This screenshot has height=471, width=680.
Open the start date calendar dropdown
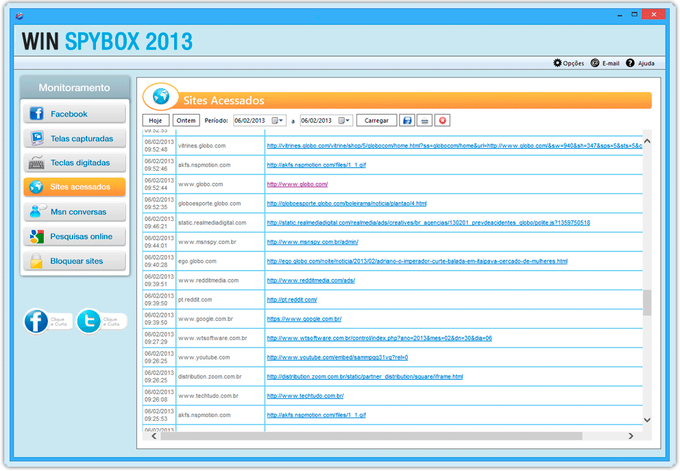[x=278, y=120]
